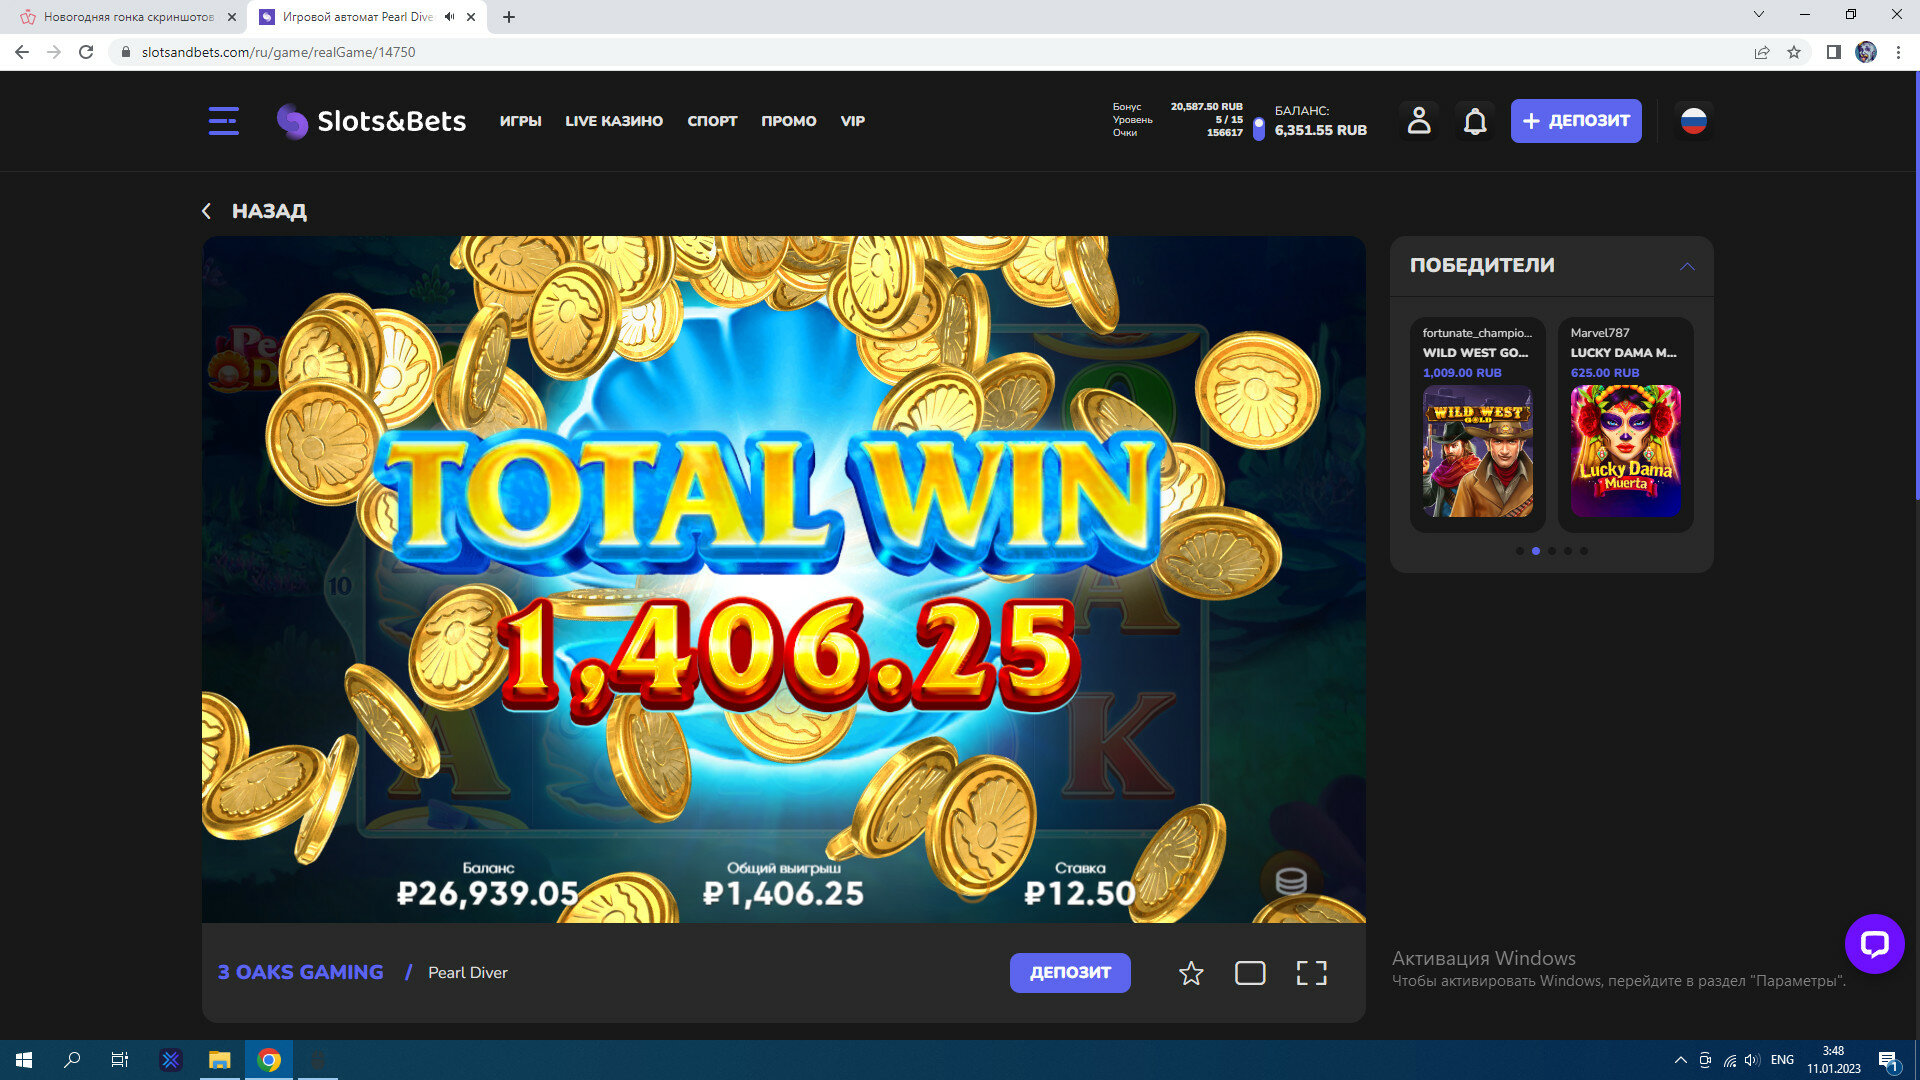Enter fullscreen game mode
The height and width of the screenshot is (1080, 1920).
coord(1311,973)
